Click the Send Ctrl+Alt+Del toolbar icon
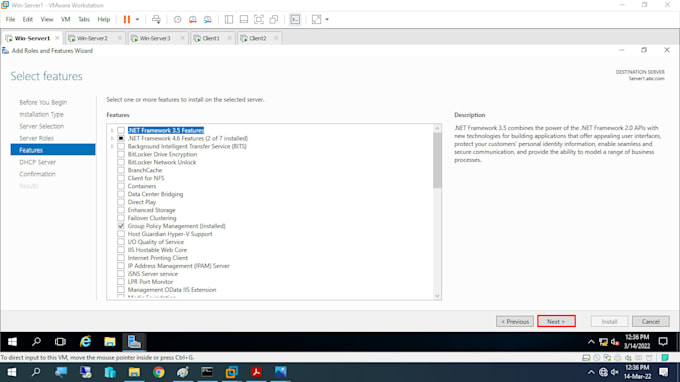680x382 pixels. pos(156,20)
